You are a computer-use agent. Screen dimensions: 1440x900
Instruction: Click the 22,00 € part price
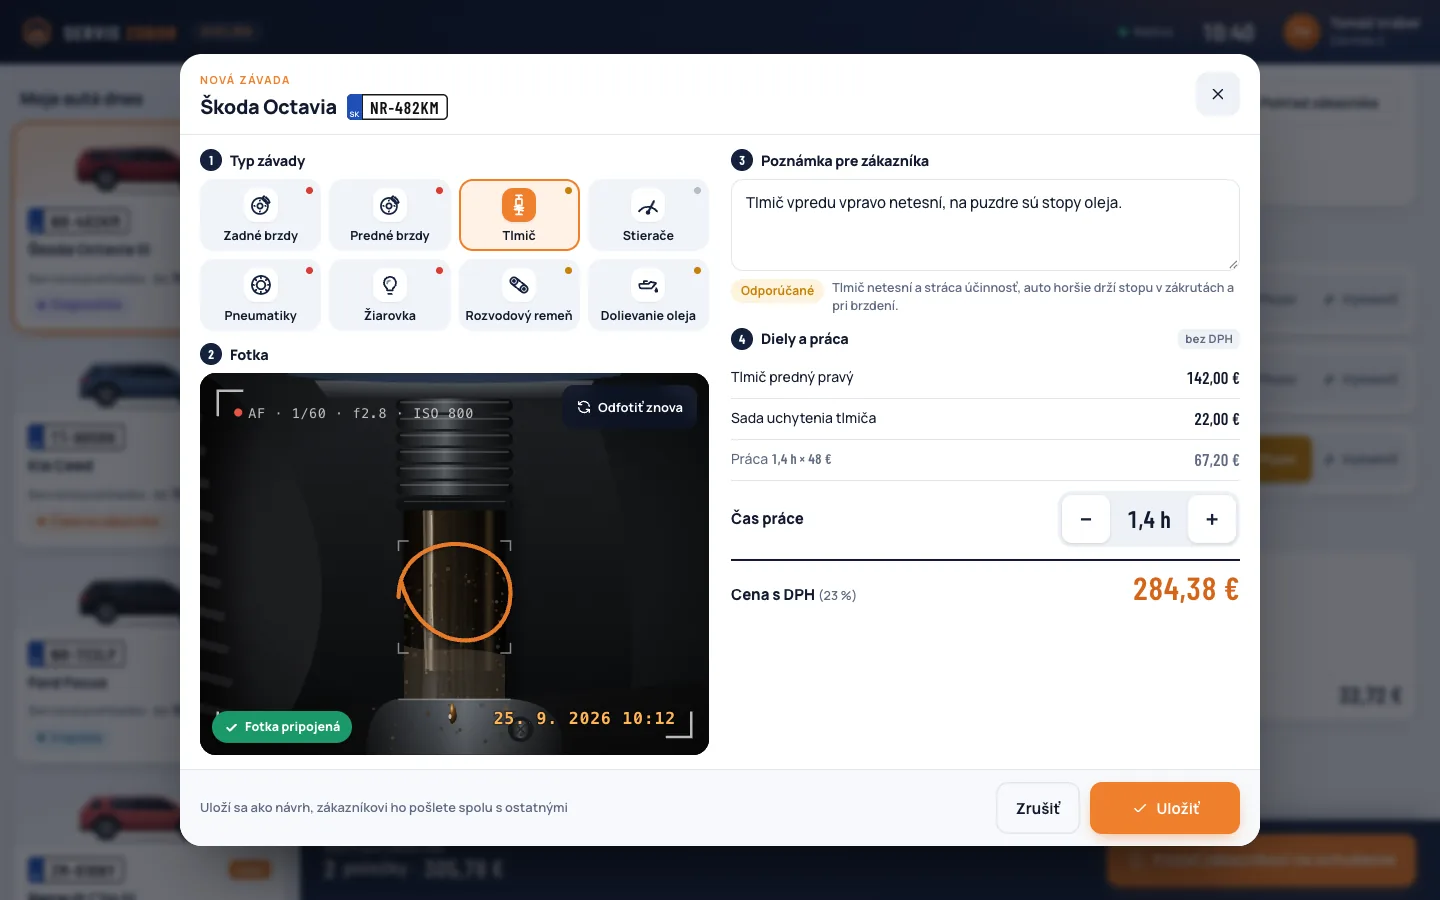[x=1217, y=419]
